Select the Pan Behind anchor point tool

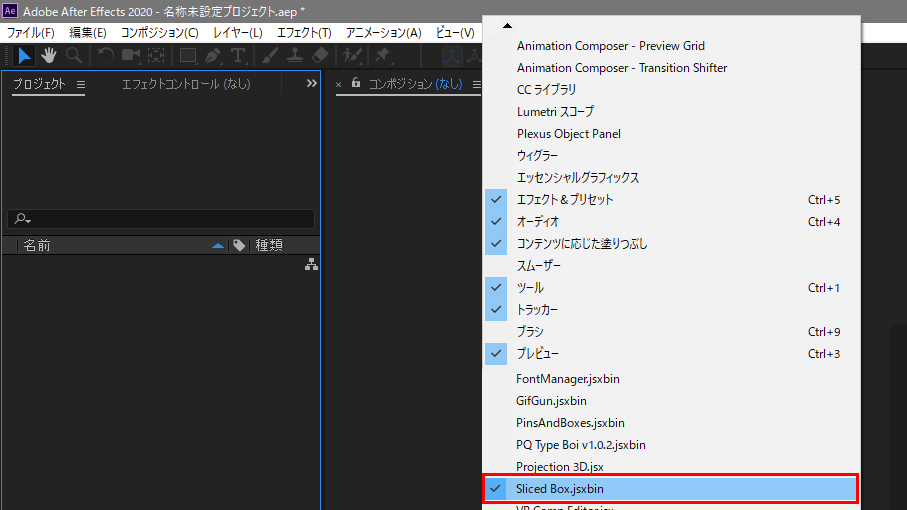(x=156, y=56)
